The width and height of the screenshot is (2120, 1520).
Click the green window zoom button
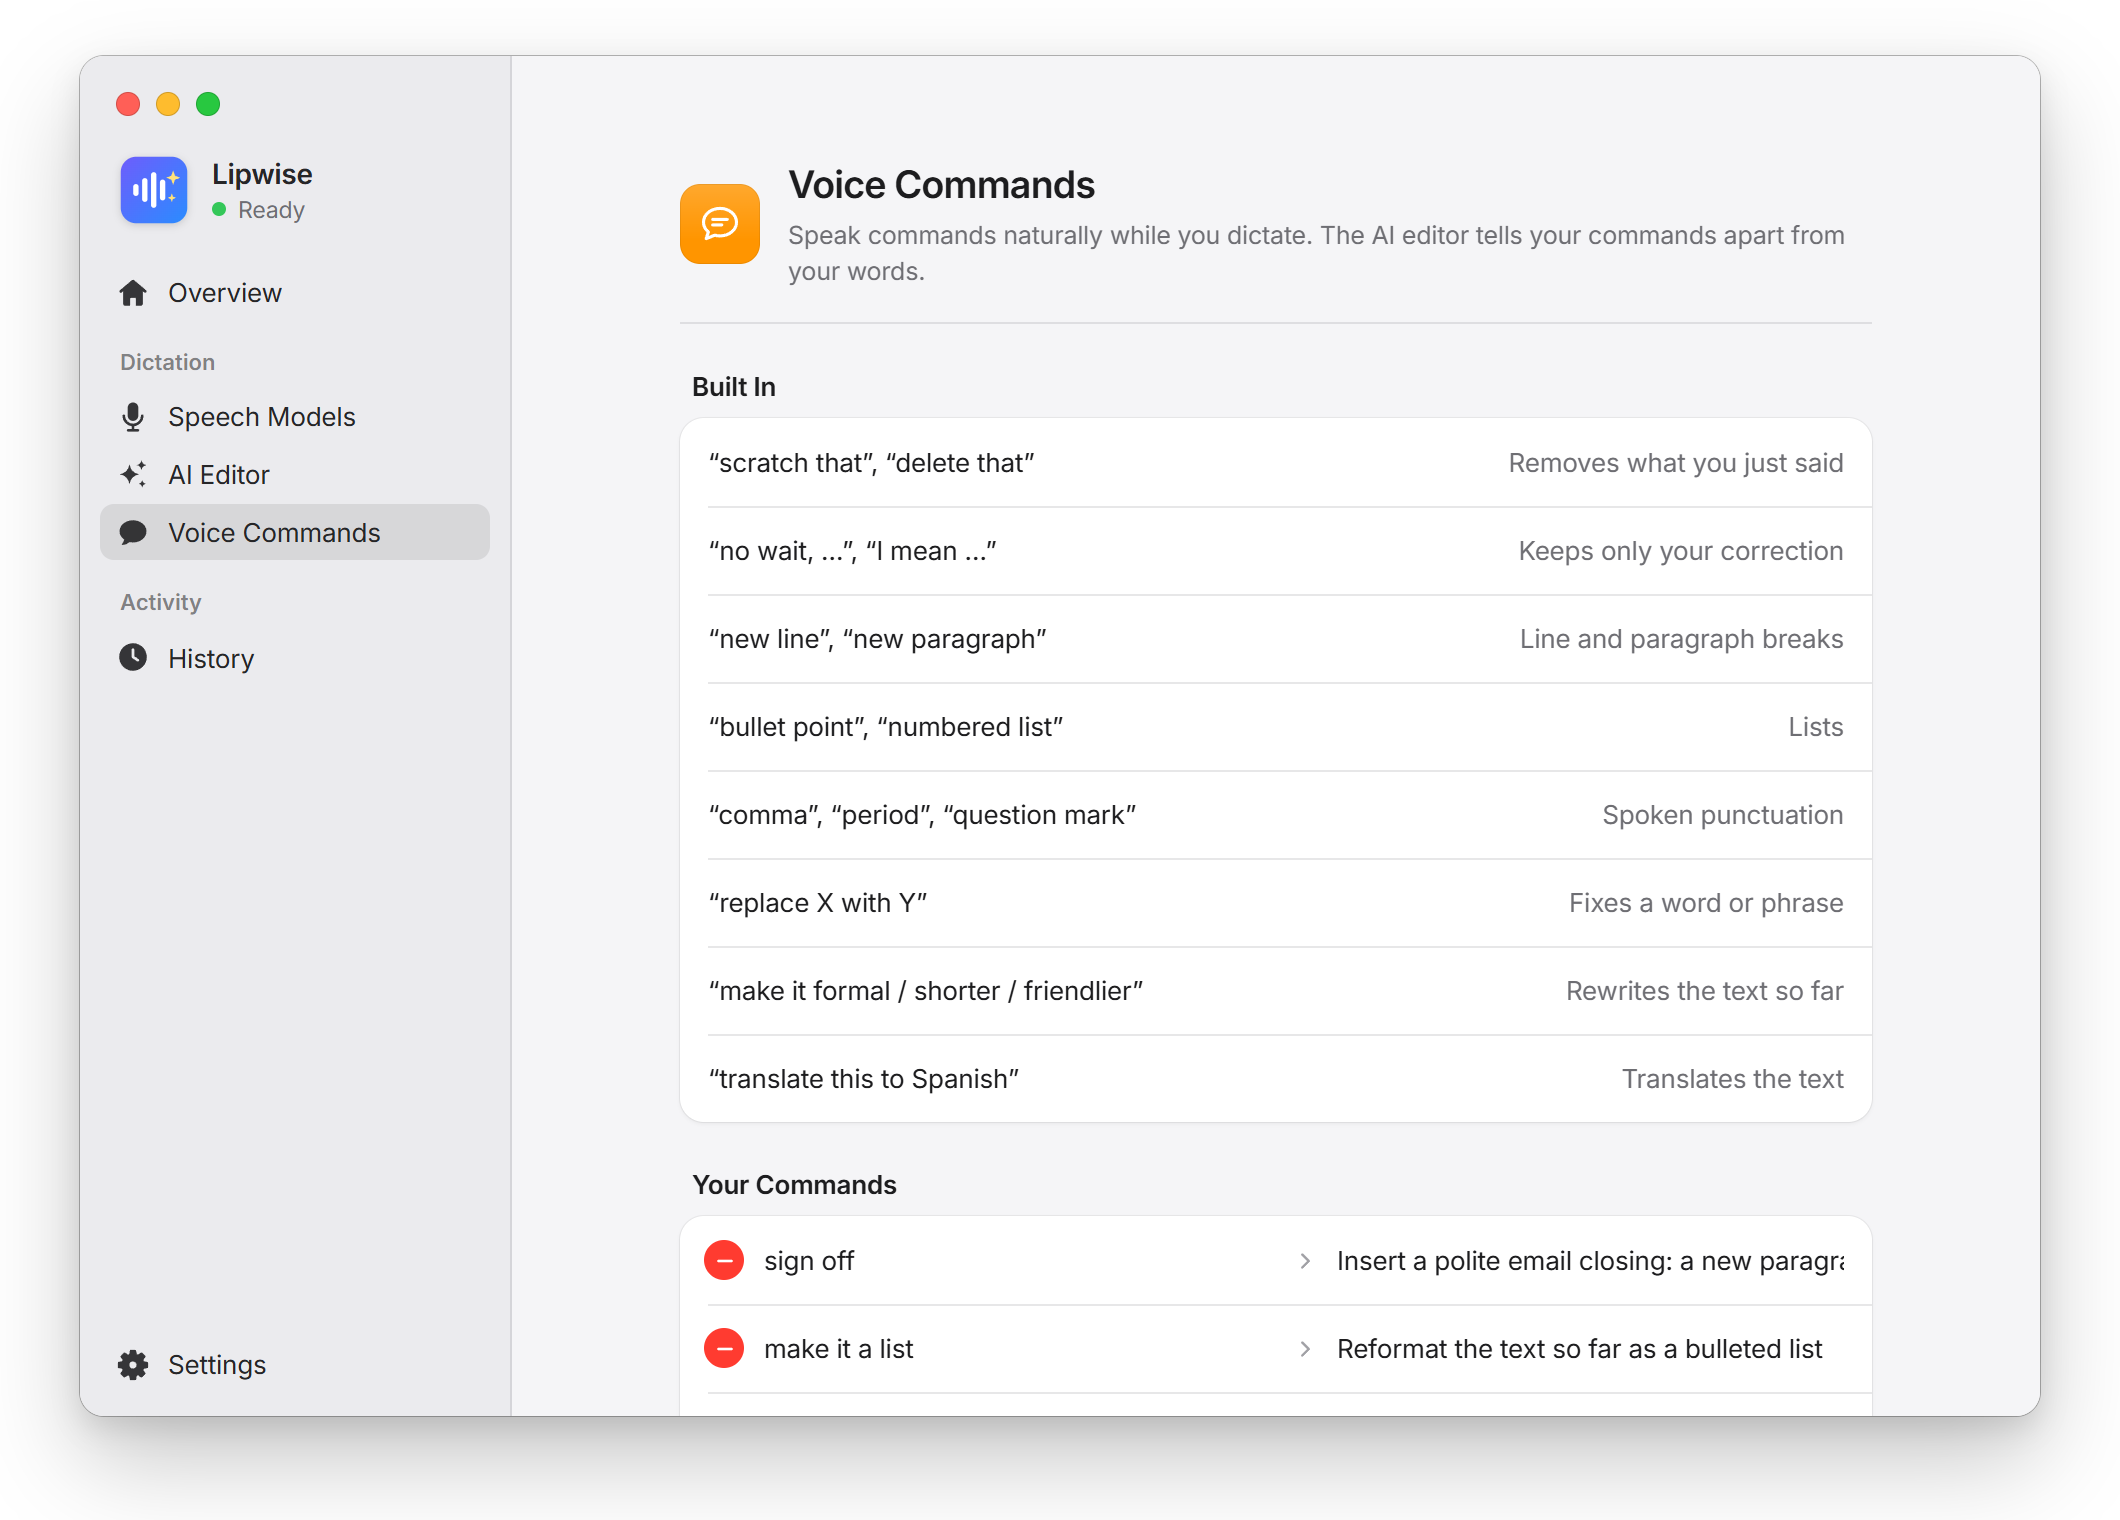pos(208,104)
